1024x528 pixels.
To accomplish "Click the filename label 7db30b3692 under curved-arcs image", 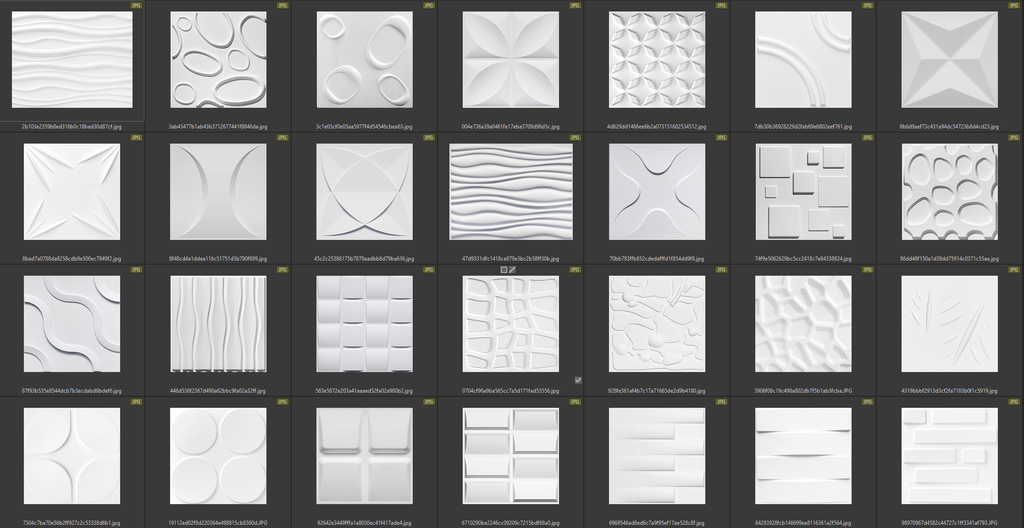I will [803, 127].
